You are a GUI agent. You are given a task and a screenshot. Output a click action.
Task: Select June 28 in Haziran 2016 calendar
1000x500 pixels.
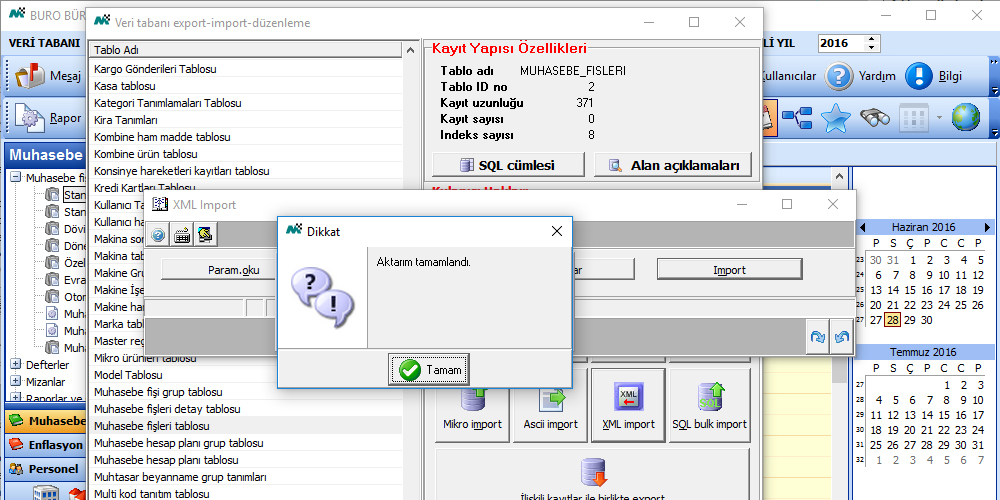[892, 320]
